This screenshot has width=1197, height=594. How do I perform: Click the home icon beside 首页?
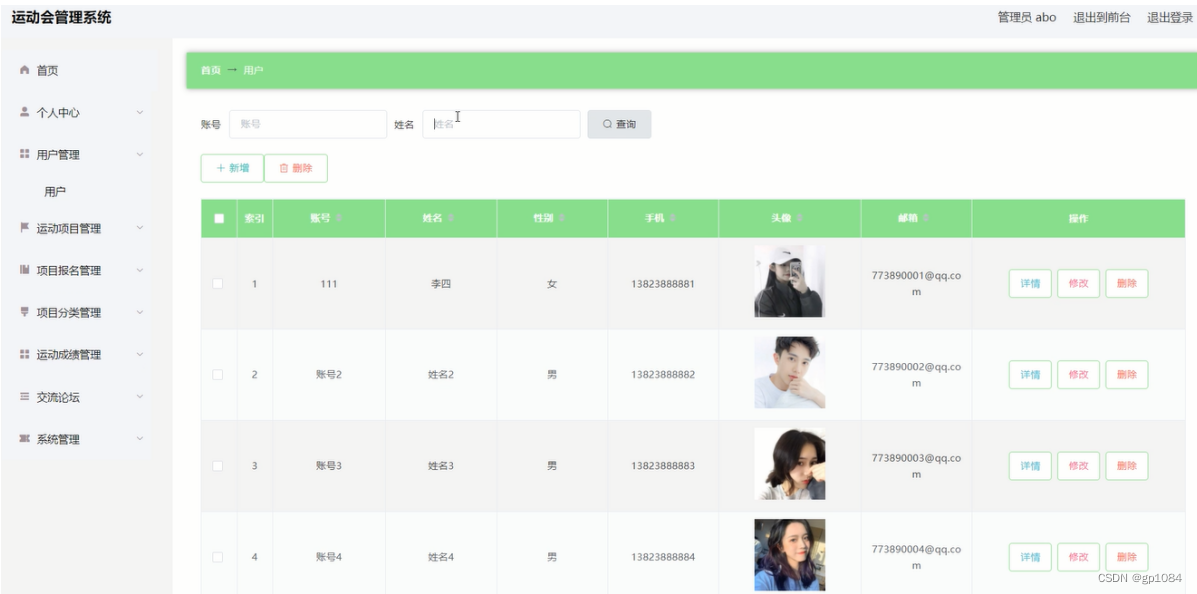click(25, 70)
